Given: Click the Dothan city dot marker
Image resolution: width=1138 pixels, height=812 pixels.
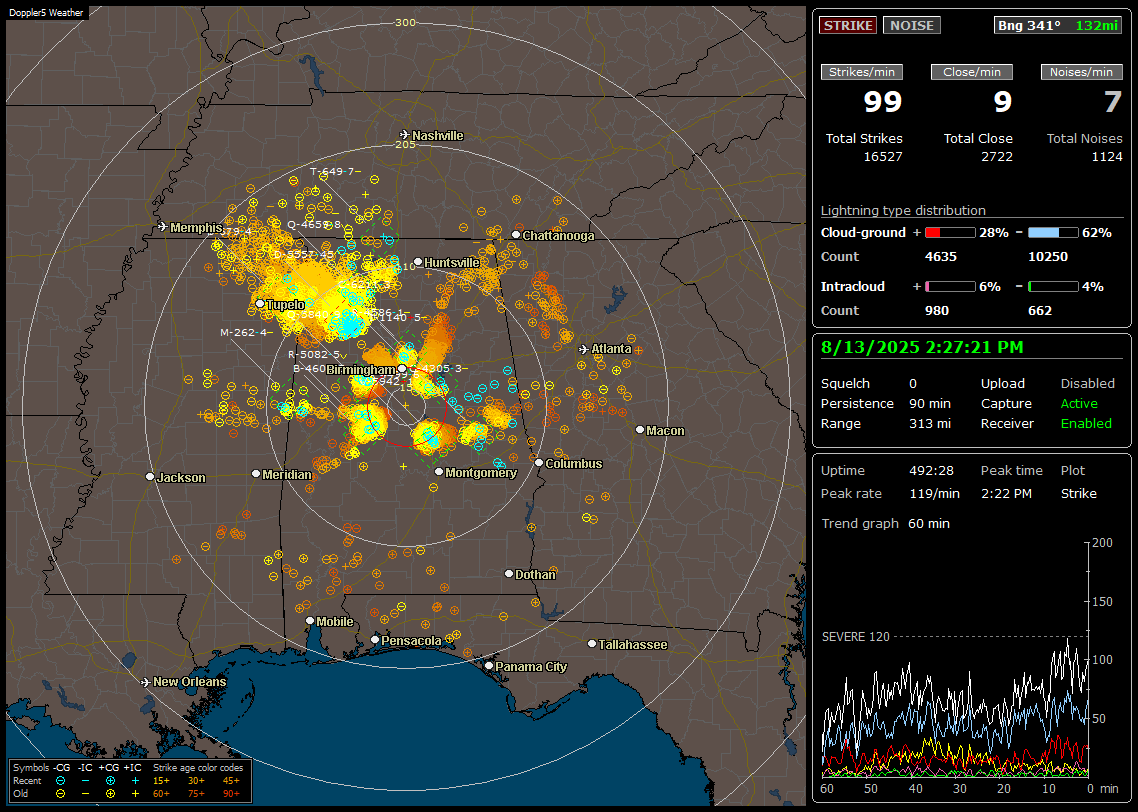Looking at the screenshot, I should point(509,573).
